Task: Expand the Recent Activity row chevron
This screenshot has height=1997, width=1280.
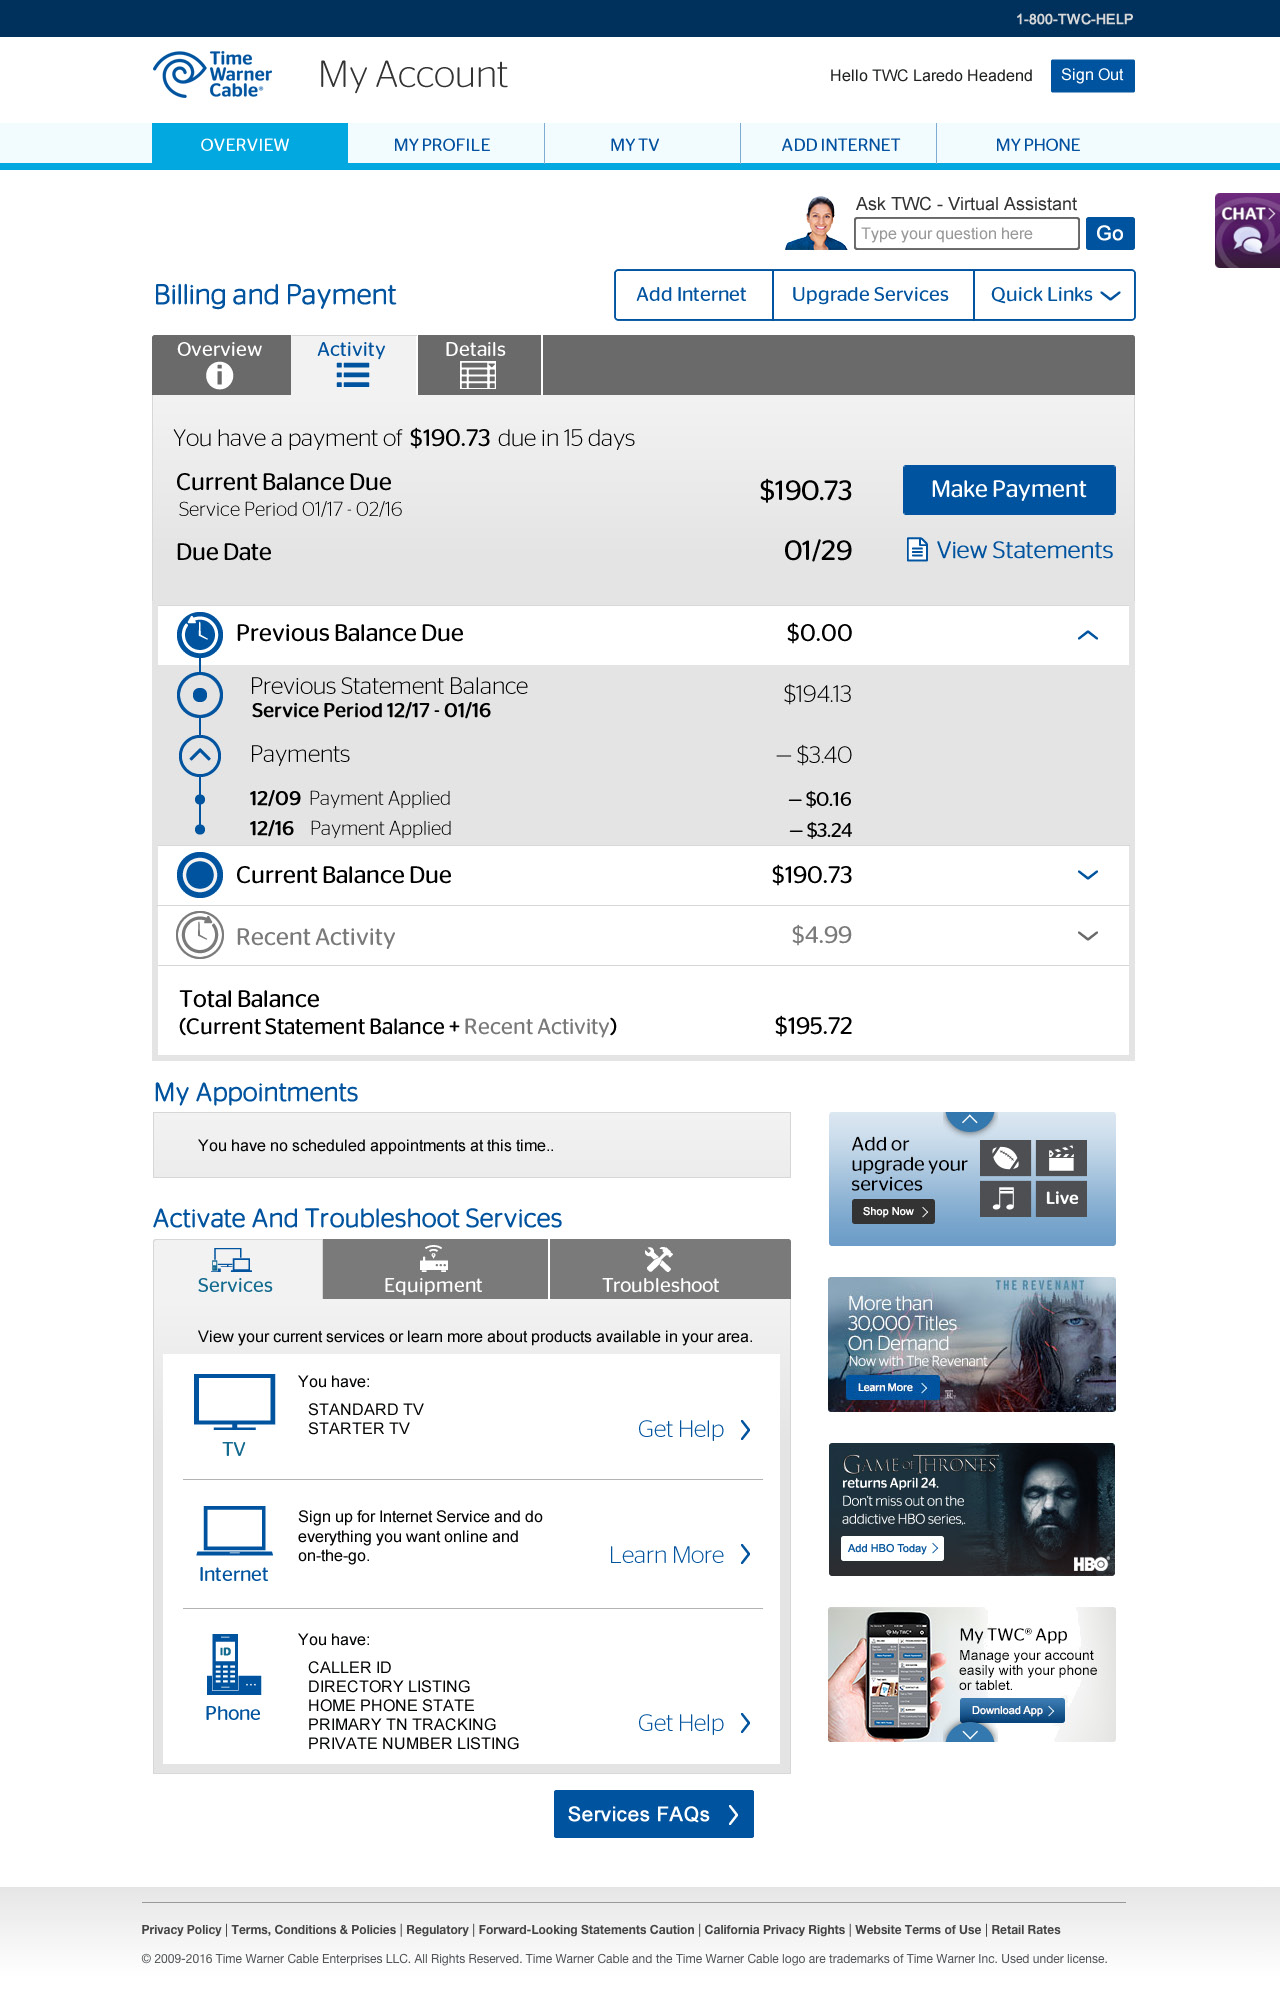Action: pos(1088,936)
